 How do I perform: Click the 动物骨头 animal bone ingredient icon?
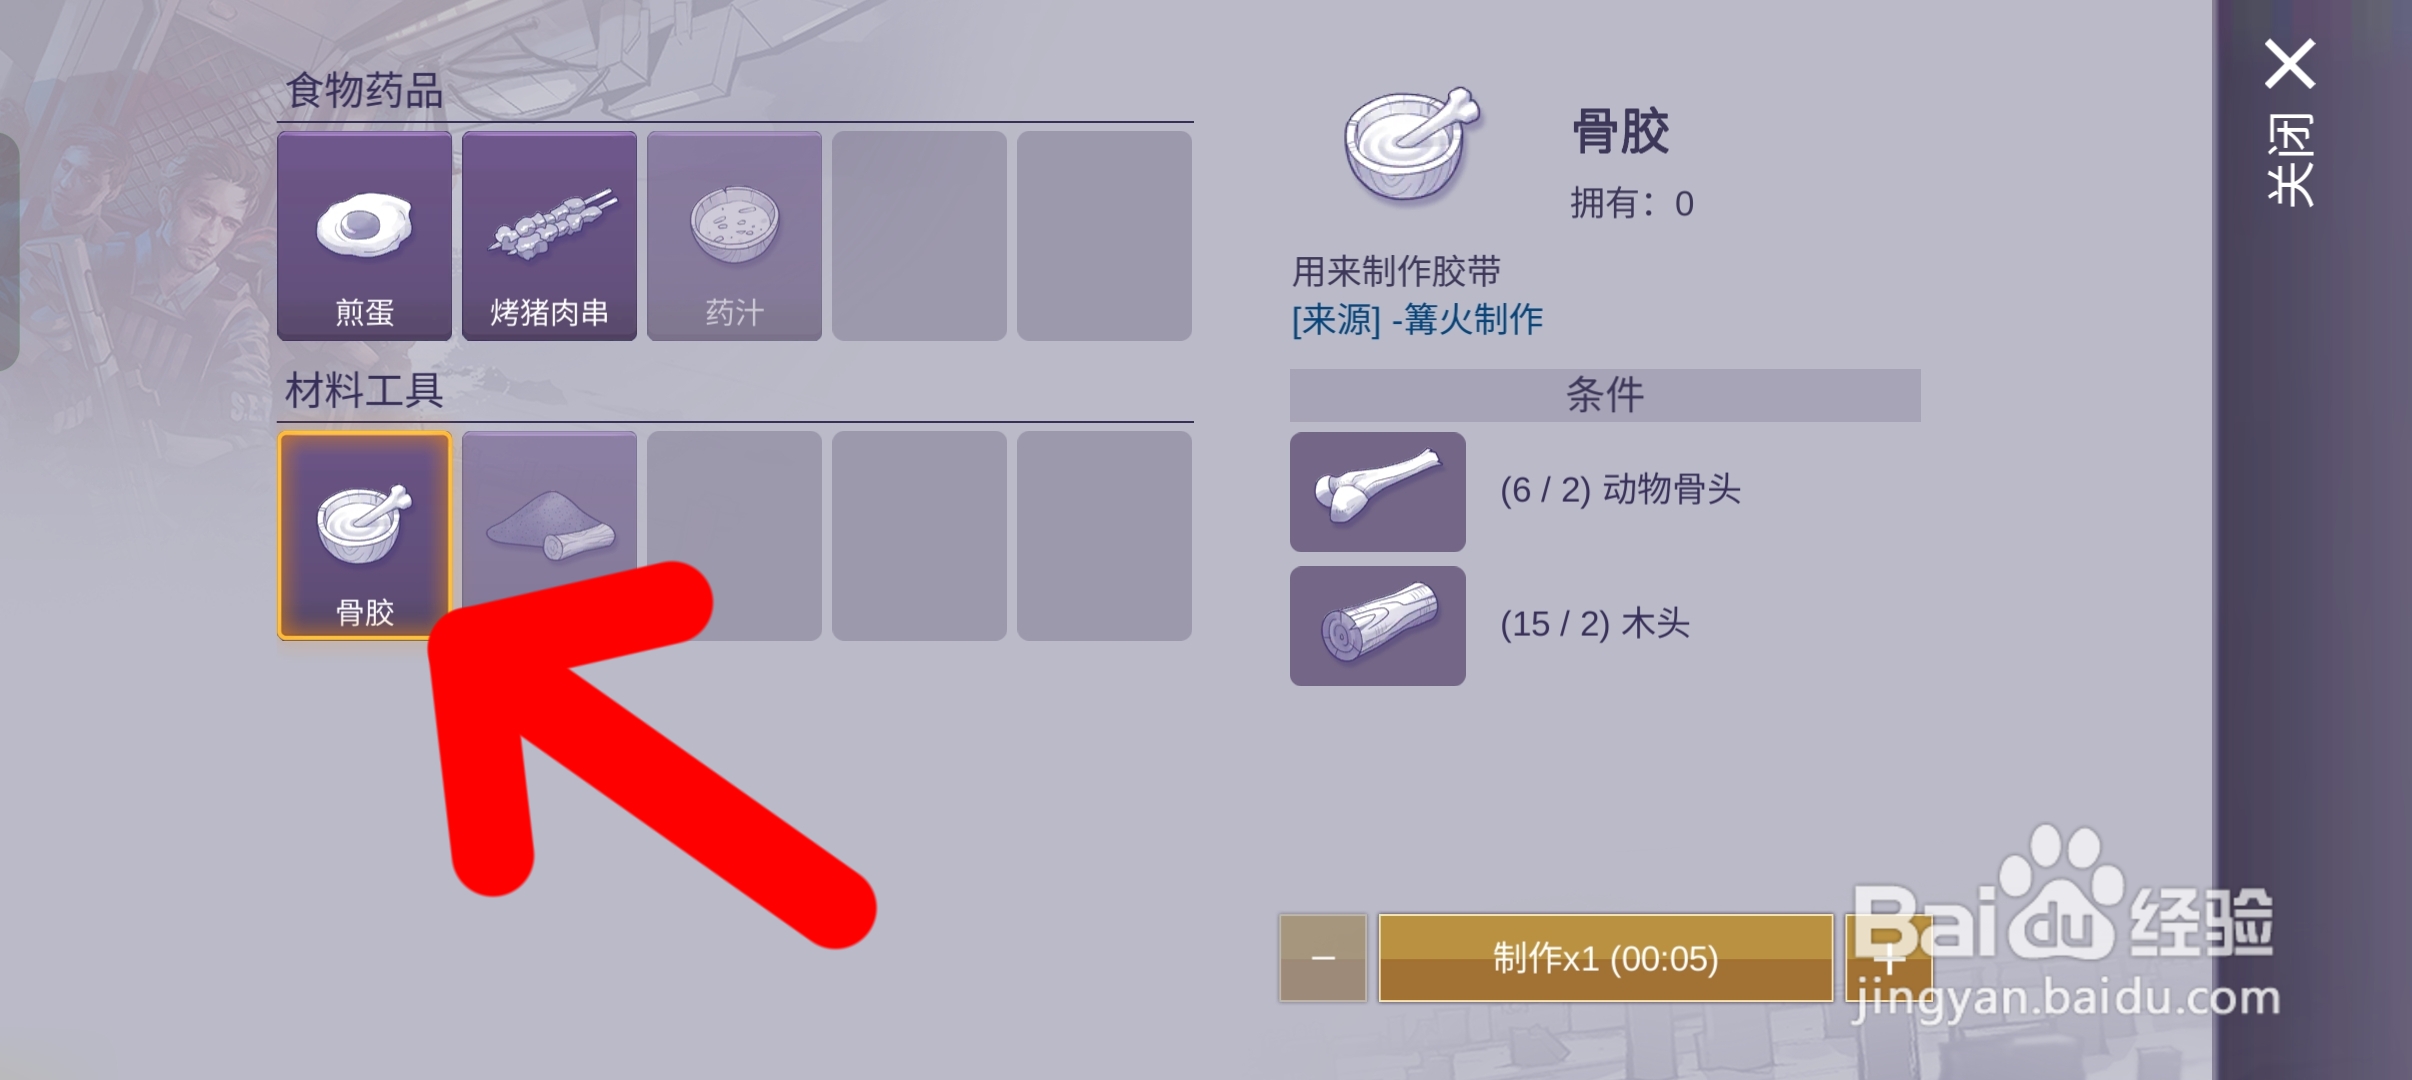point(1377,492)
